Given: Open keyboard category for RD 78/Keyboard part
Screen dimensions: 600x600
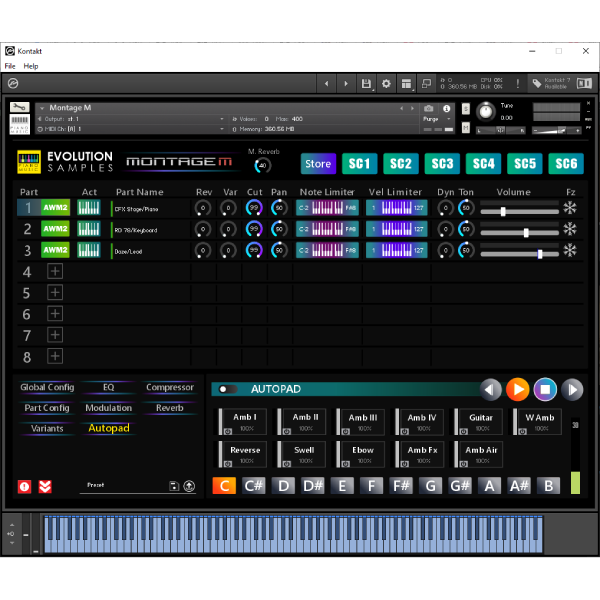Looking at the screenshot, I should click(89, 229).
